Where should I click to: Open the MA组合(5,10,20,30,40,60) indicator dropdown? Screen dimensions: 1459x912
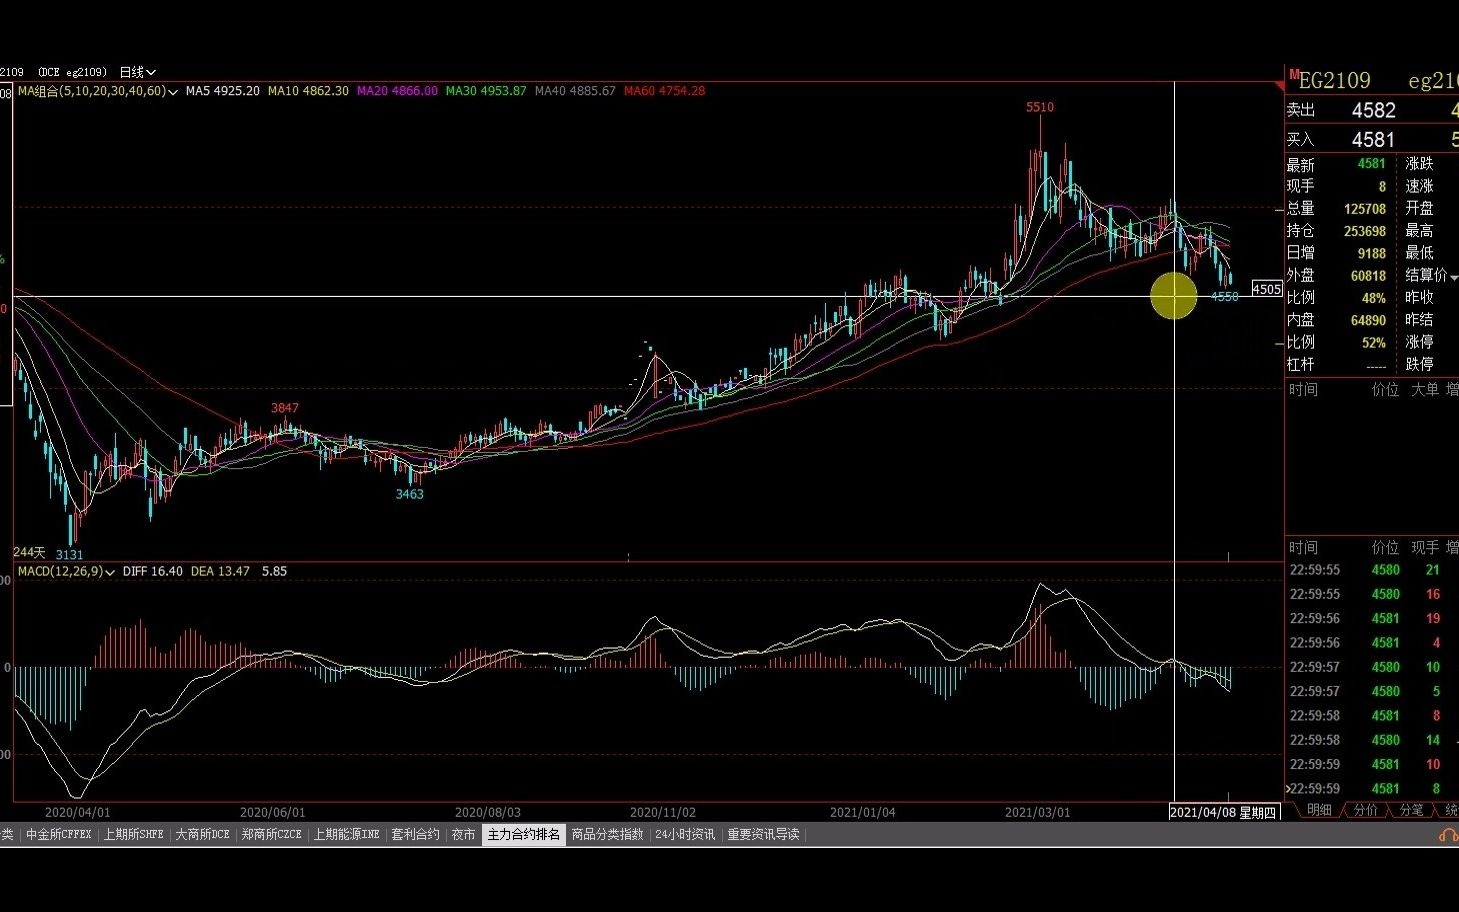click(98, 91)
